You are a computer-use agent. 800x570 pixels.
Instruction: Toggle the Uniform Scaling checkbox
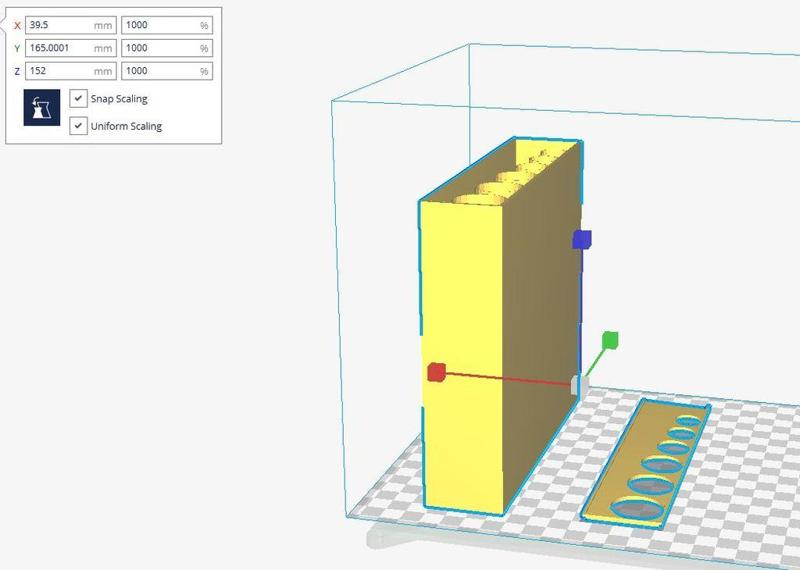78,126
